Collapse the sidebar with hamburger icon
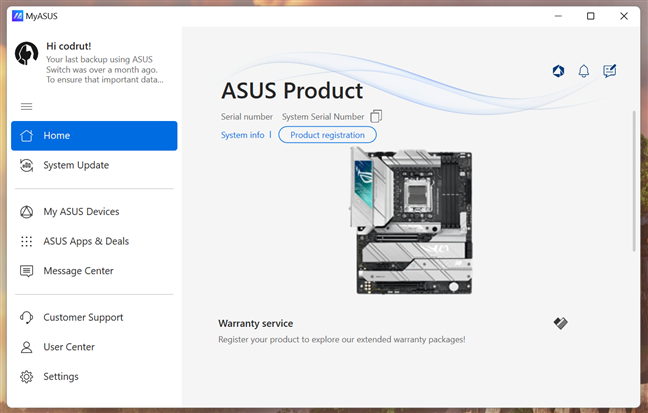This screenshot has width=648, height=413. tap(26, 107)
